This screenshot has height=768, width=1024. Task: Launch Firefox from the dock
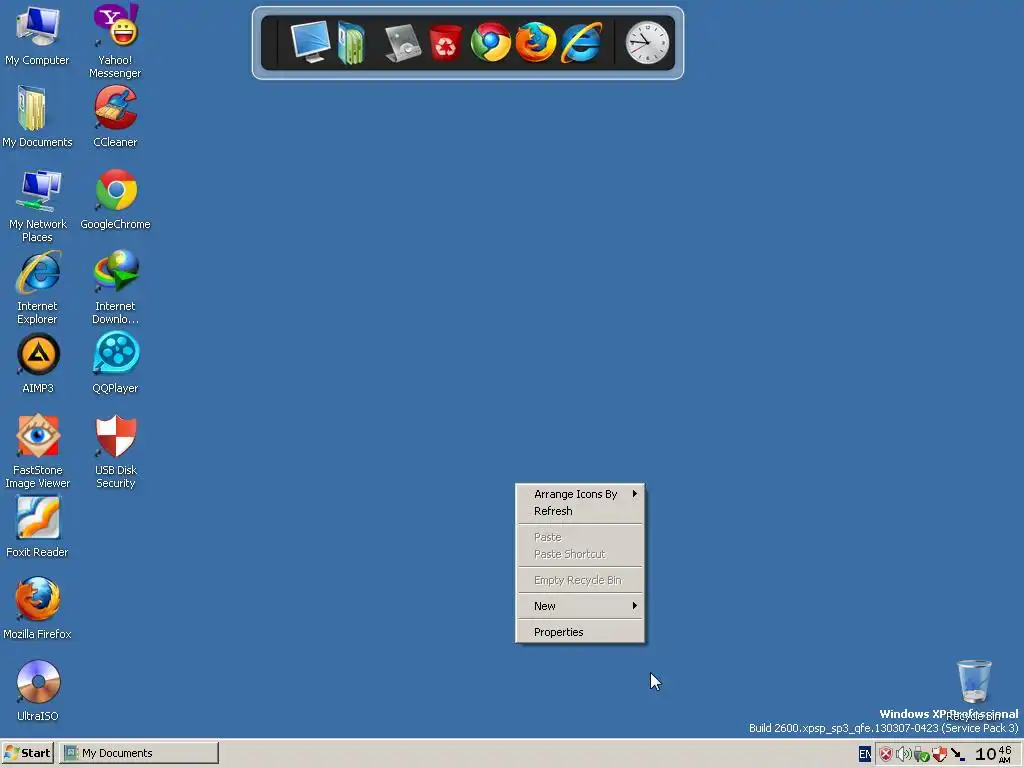tap(536, 42)
